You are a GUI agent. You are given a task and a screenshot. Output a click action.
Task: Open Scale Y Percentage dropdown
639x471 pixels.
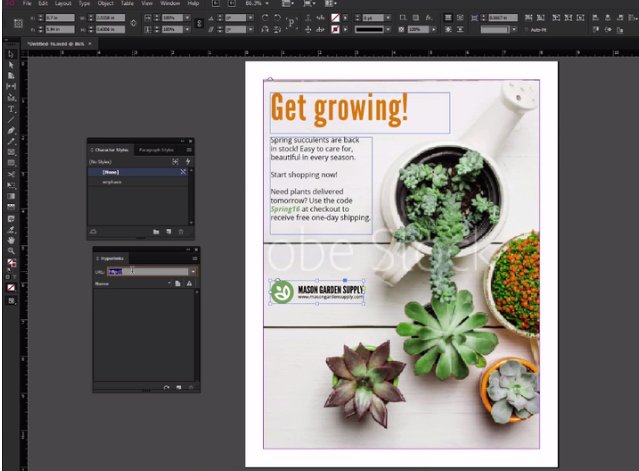coord(187,29)
